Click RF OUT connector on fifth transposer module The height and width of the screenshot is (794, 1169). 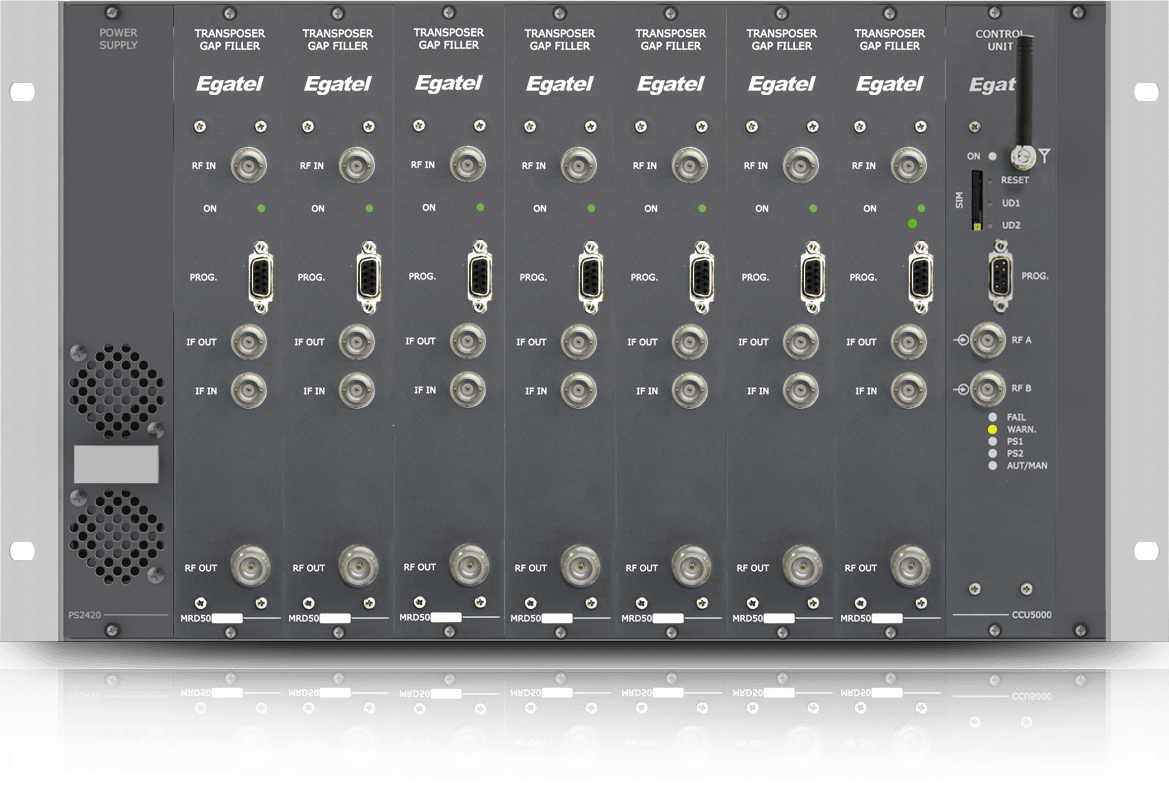[x=691, y=567]
